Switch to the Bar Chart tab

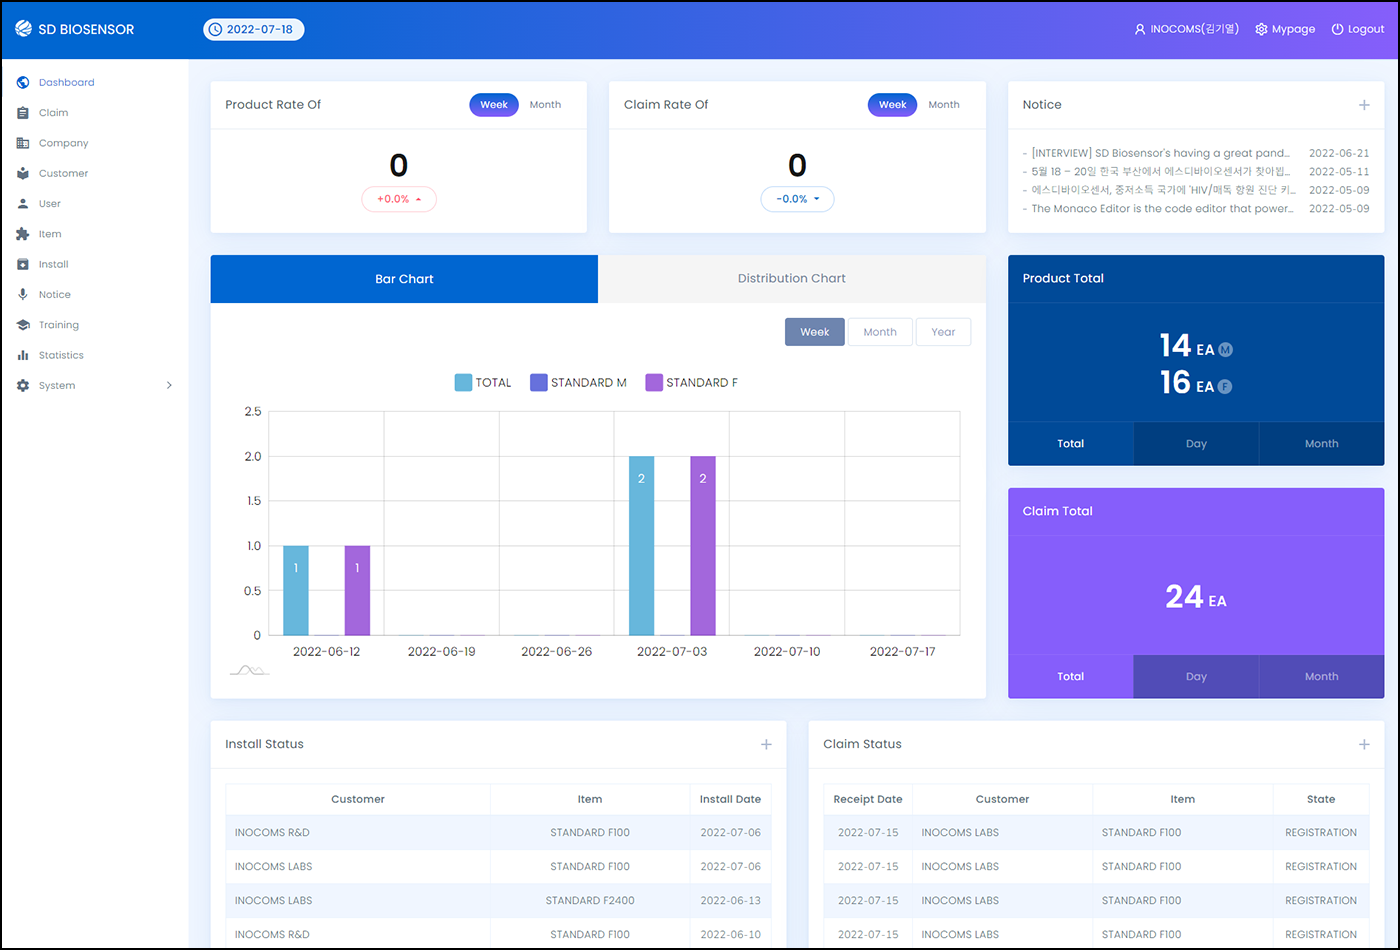(x=404, y=279)
